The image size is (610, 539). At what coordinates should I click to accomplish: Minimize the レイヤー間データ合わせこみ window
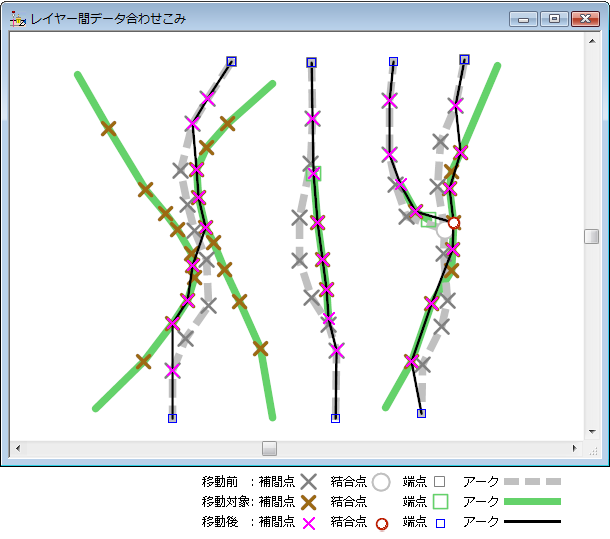tap(523, 19)
